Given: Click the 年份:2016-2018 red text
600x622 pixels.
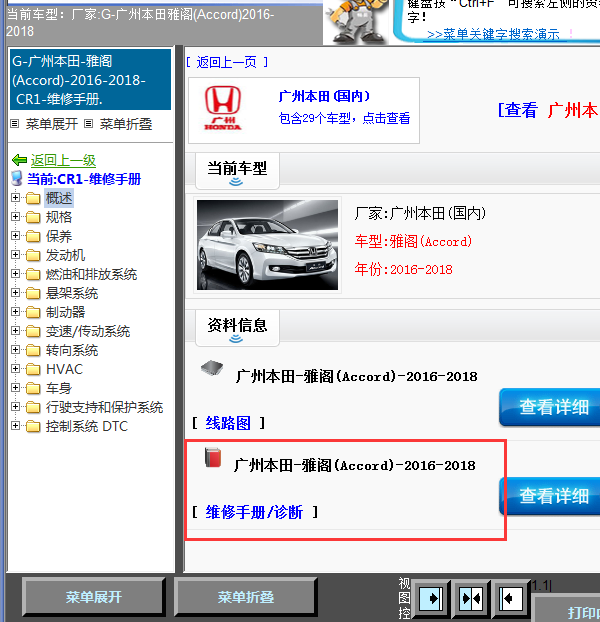Looking at the screenshot, I should [403, 269].
